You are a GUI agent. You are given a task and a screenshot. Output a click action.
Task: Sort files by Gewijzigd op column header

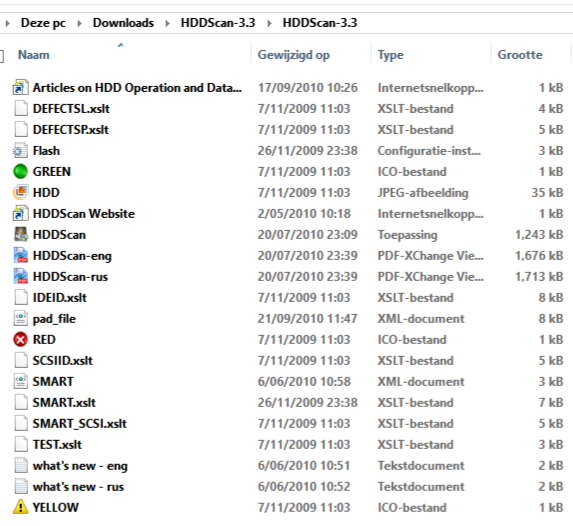[x=293, y=55]
